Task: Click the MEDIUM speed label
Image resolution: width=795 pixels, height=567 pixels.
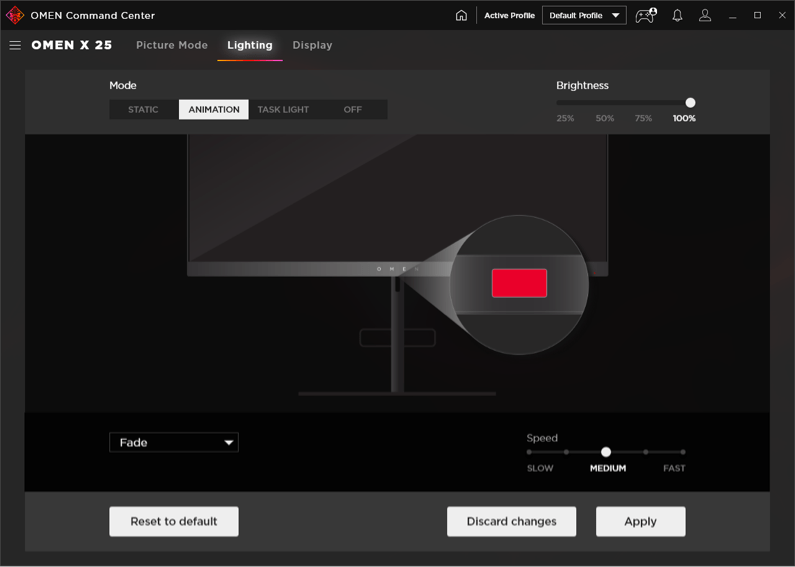Action: click(x=608, y=468)
